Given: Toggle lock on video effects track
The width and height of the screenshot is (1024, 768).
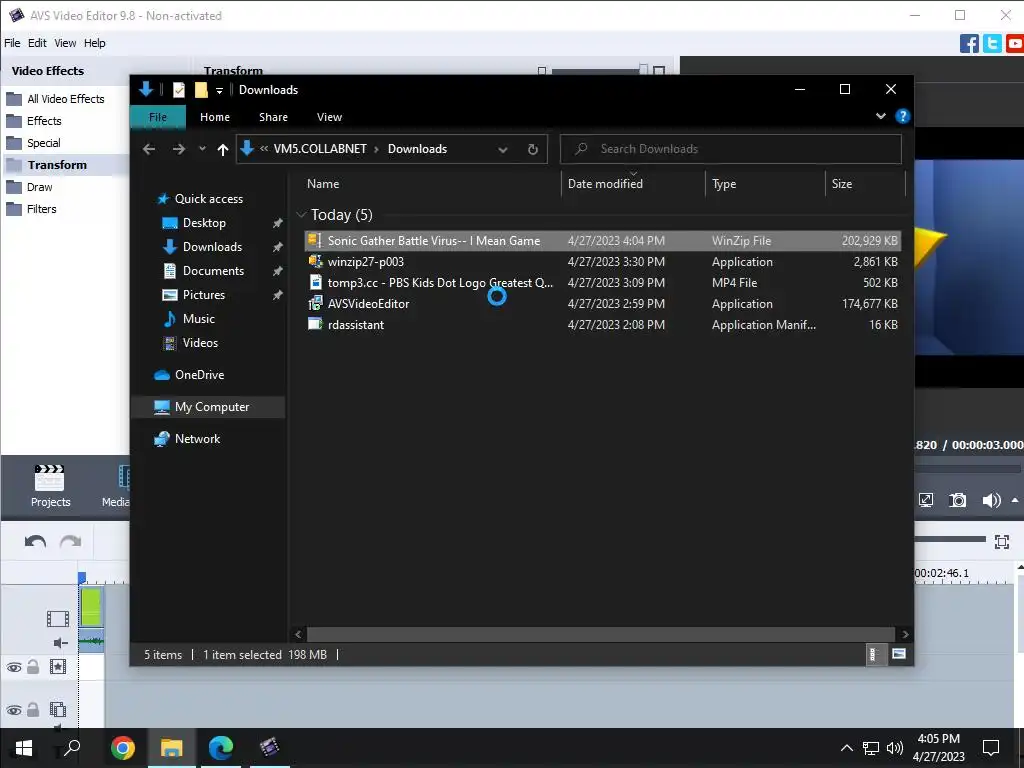Looking at the screenshot, I should pos(33,667).
